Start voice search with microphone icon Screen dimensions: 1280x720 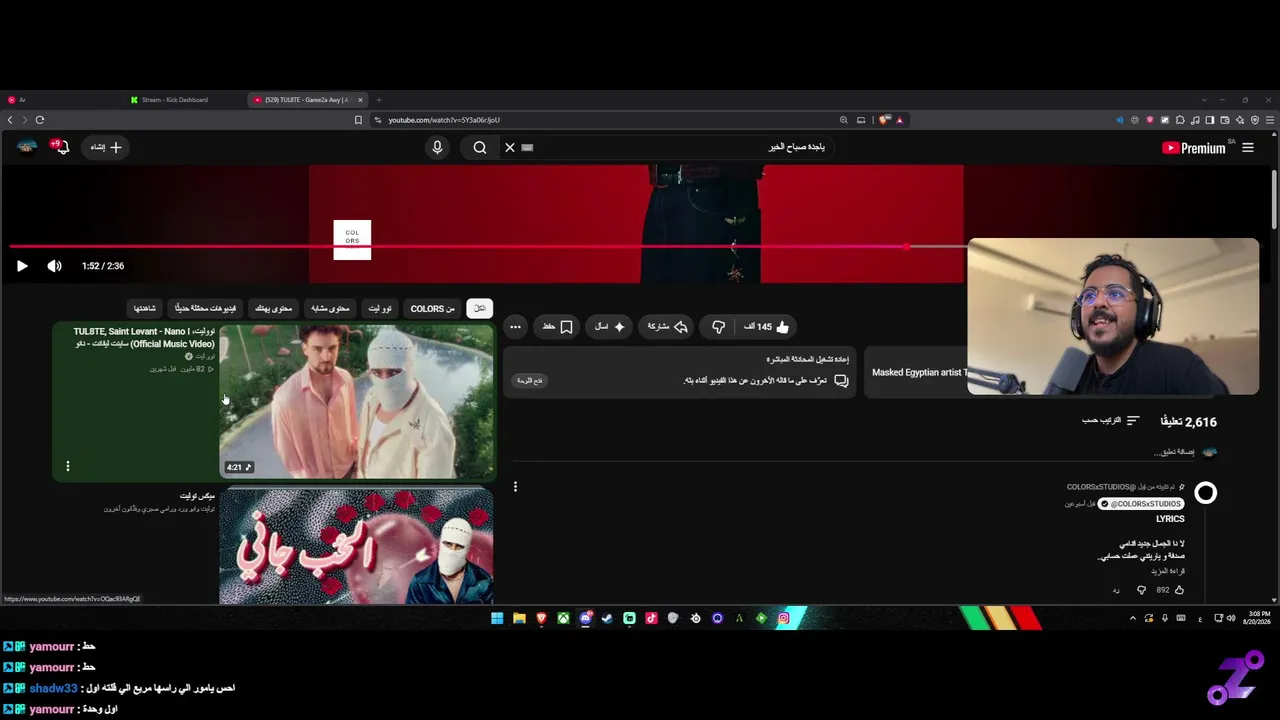(437, 148)
